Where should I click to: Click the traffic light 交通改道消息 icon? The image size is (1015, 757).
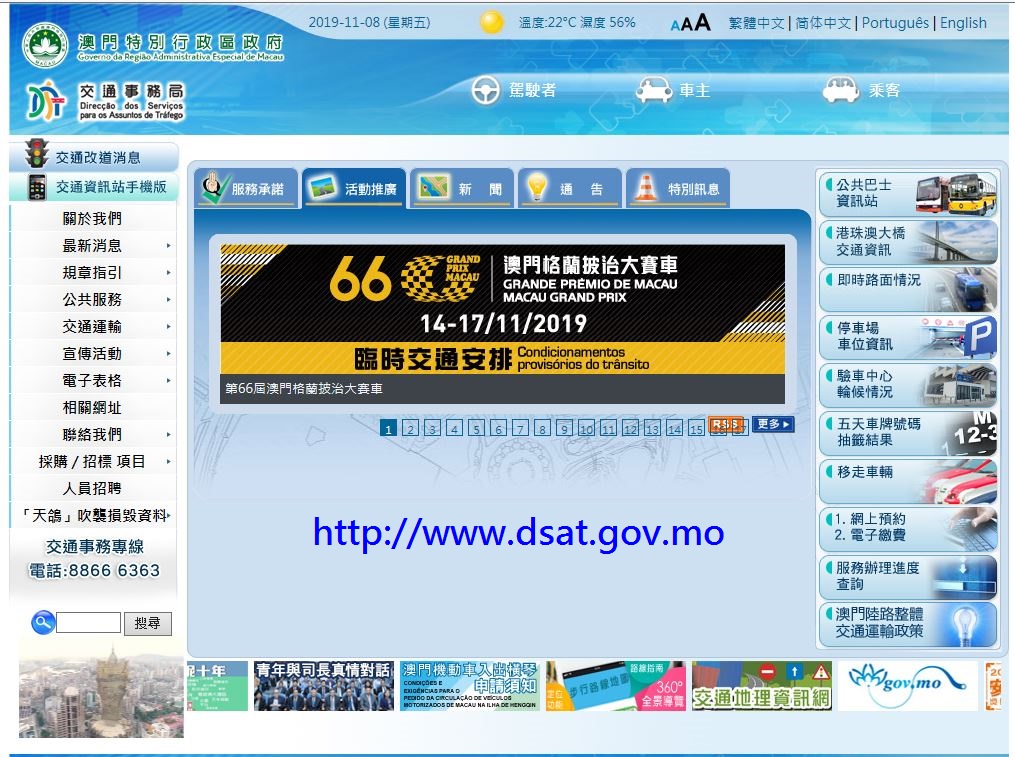click(37, 155)
